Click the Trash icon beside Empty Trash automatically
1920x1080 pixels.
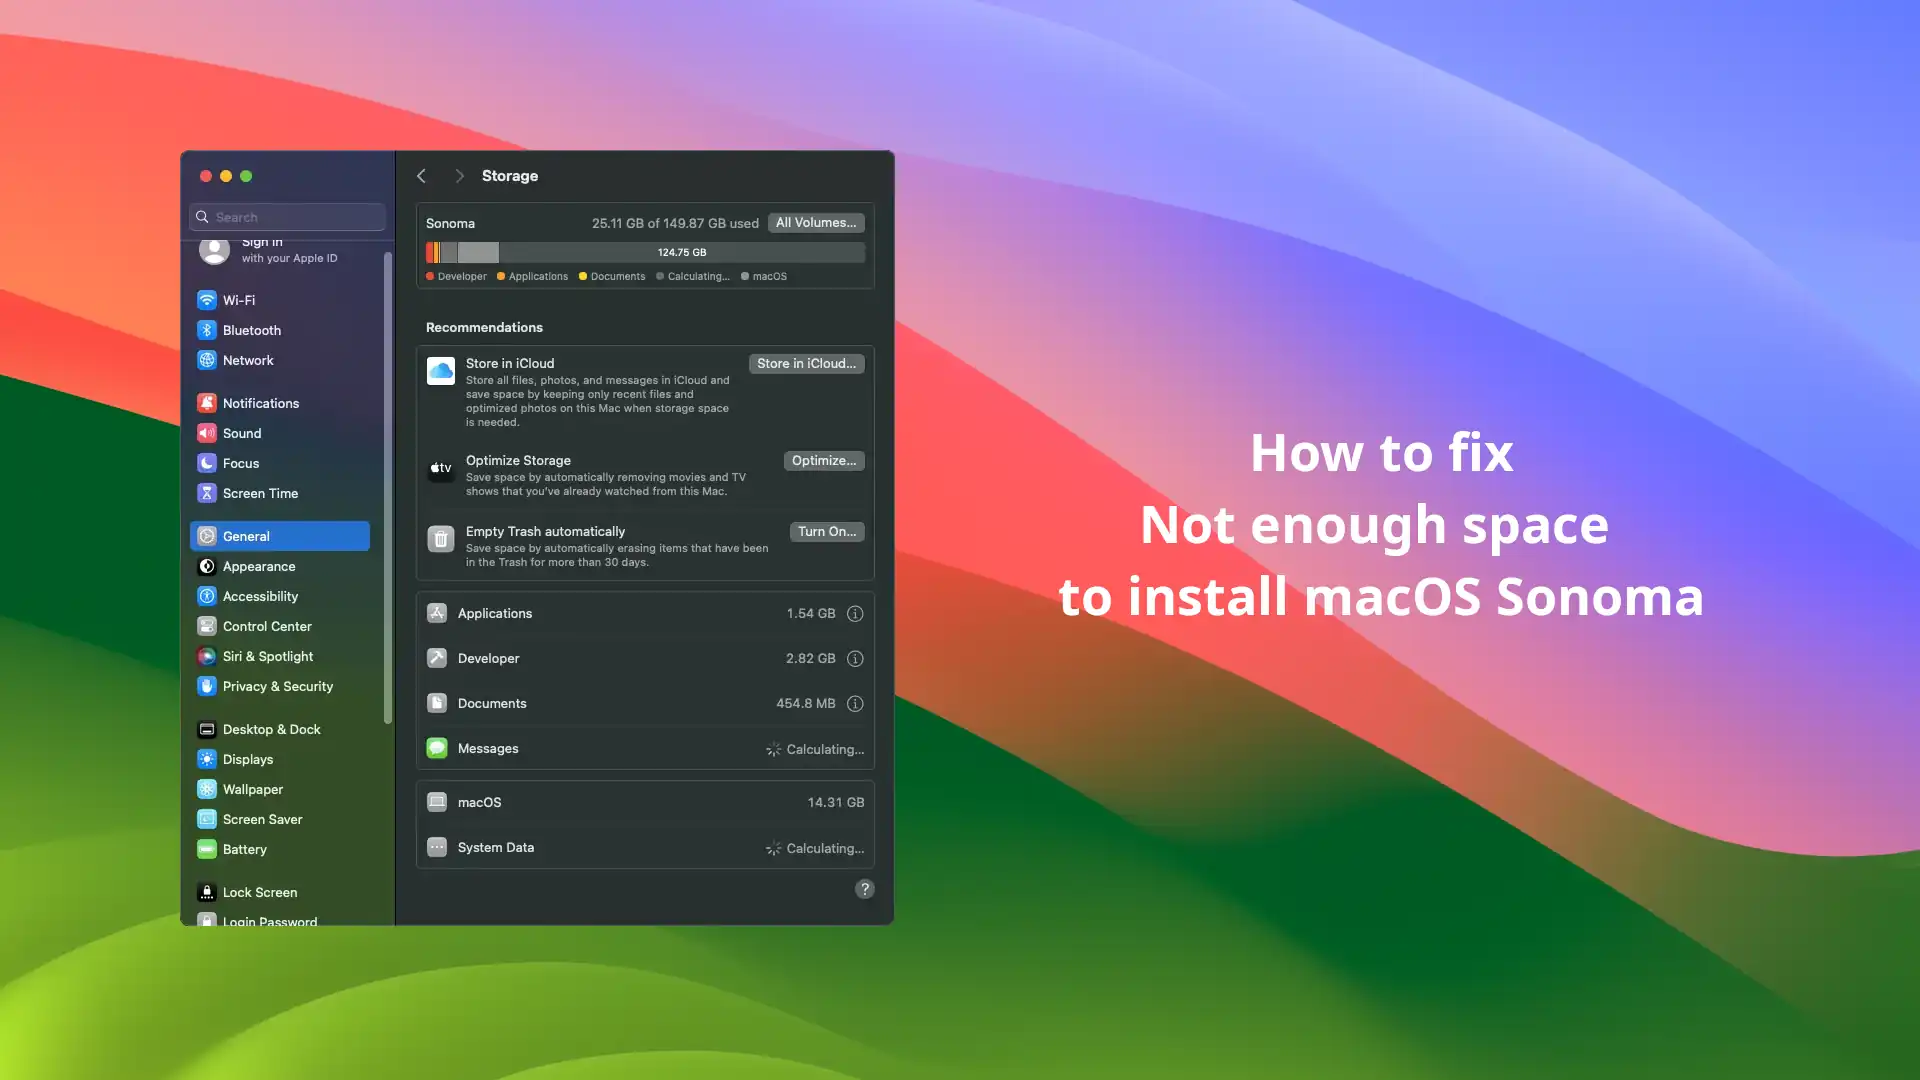click(x=441, y=539)
